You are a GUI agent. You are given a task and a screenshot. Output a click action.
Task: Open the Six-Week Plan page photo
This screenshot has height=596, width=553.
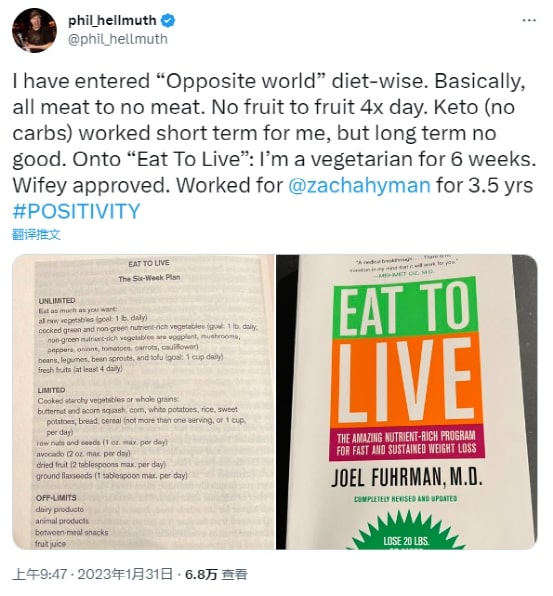click(143, 402)
